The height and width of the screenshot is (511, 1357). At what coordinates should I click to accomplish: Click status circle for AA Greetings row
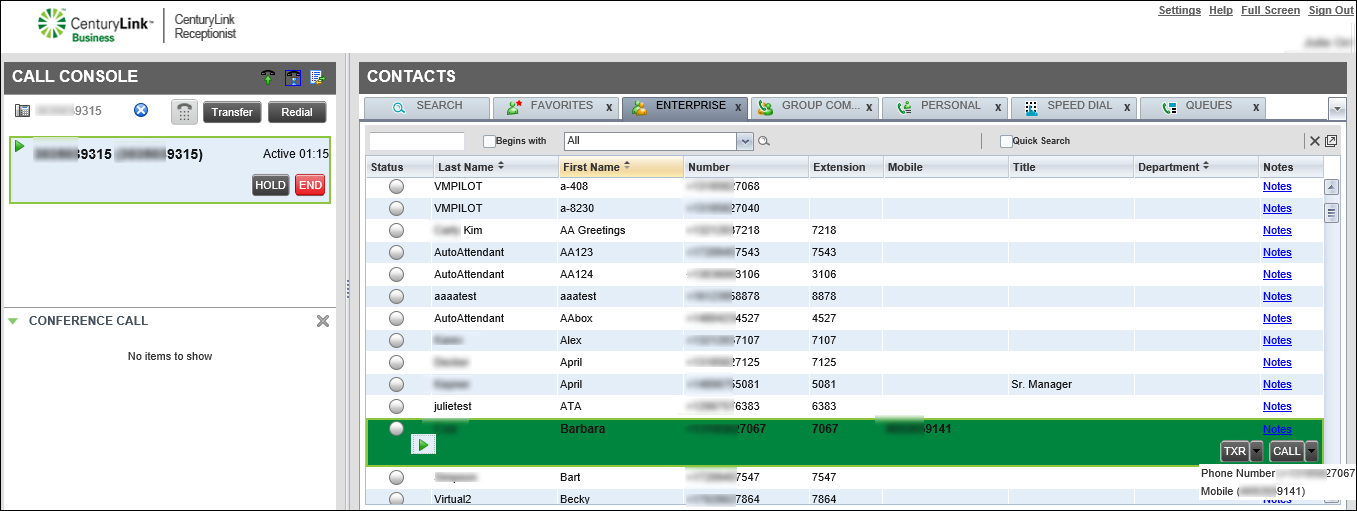click(x=396, y=230)
